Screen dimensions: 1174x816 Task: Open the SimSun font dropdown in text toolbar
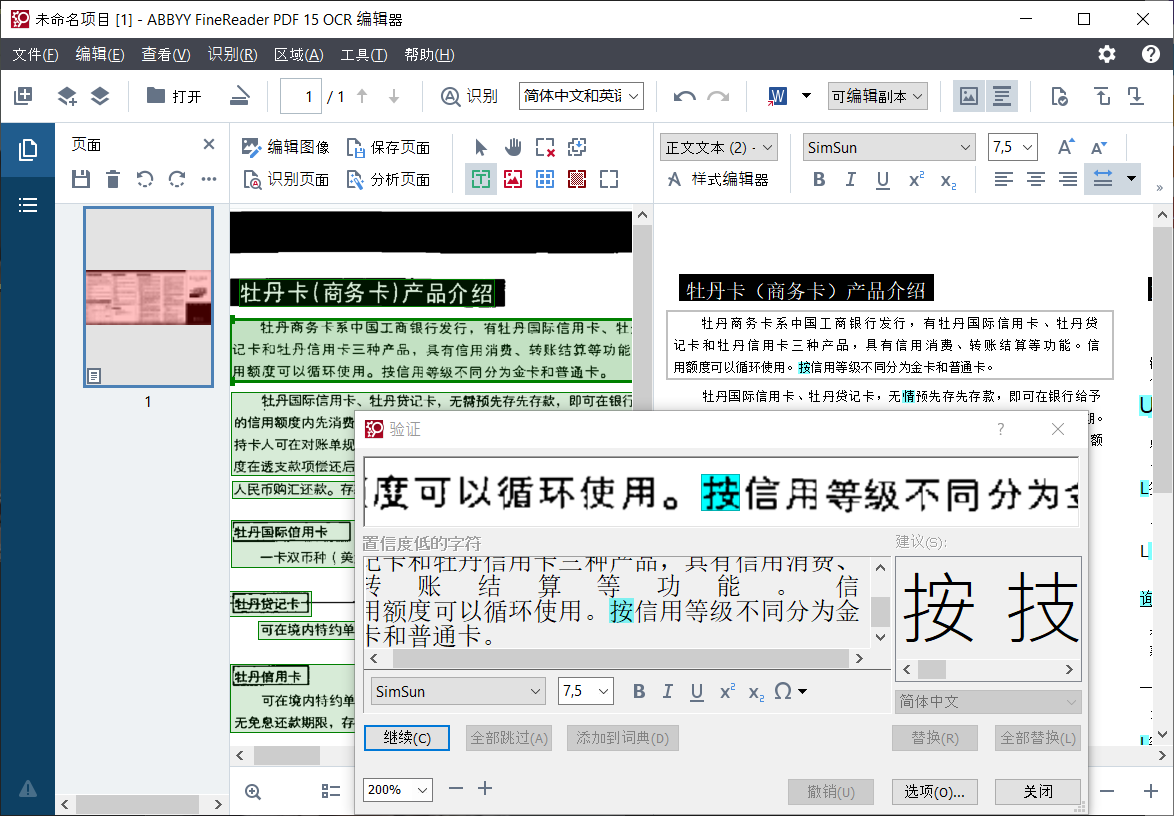pos(889,148)
